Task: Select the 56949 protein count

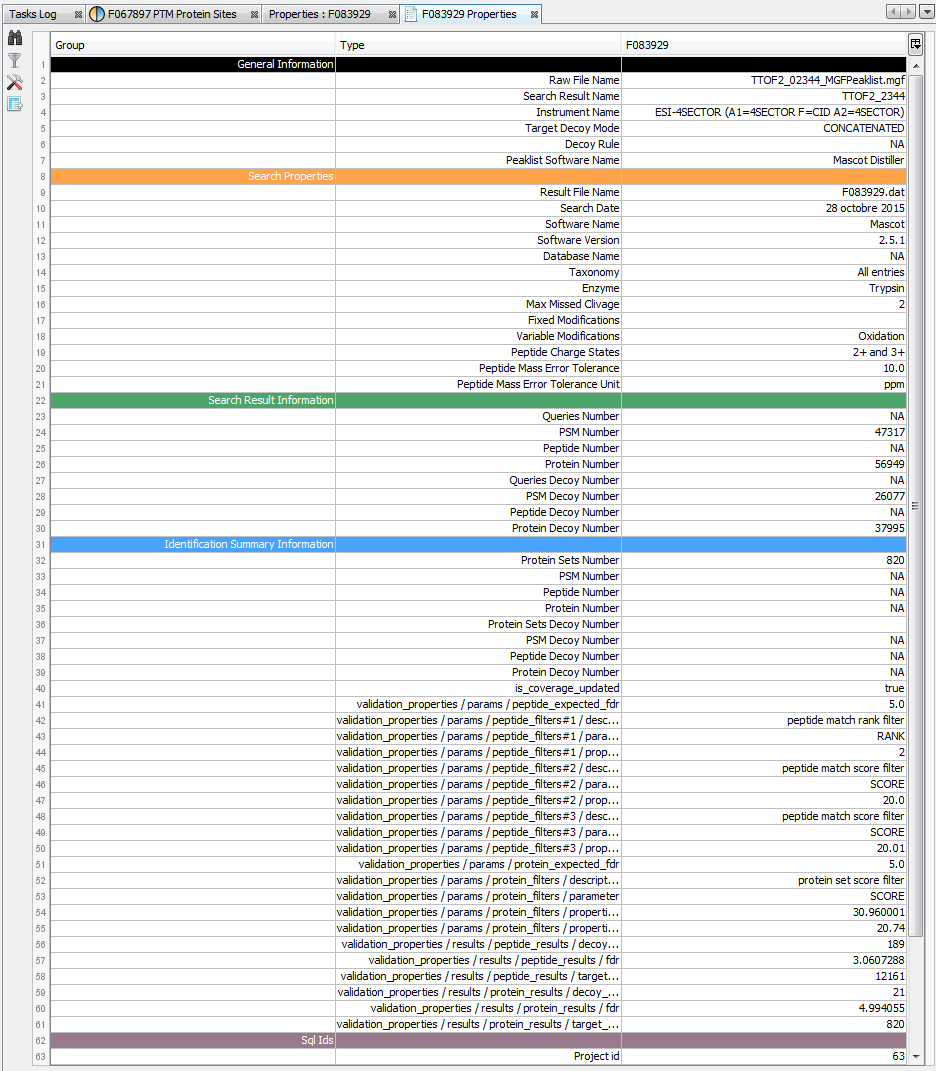Action: (x=764, y=464)
